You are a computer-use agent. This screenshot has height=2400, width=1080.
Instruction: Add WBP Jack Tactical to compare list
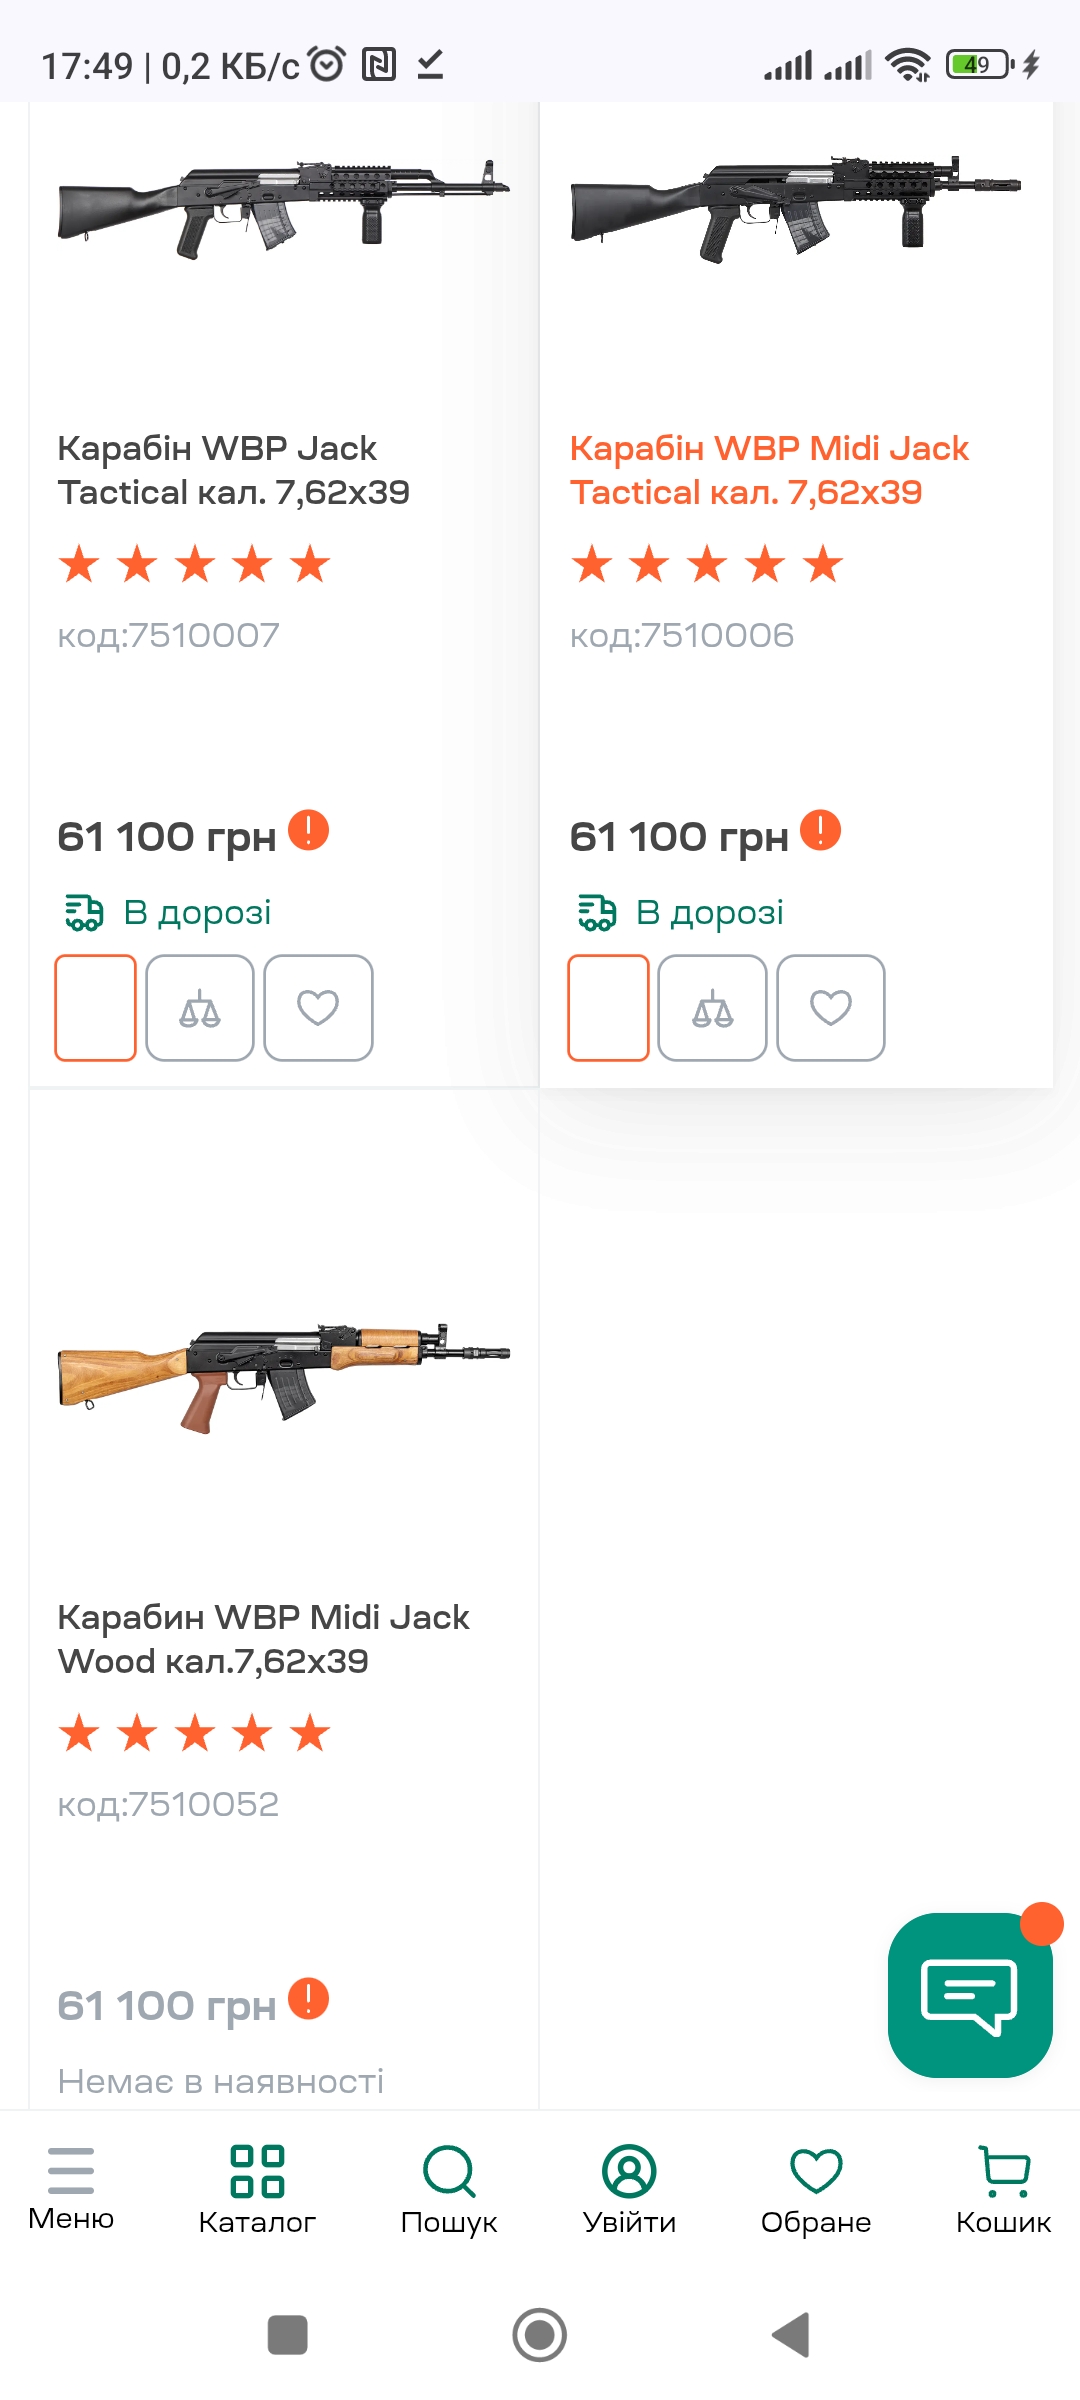(200, 1008)
